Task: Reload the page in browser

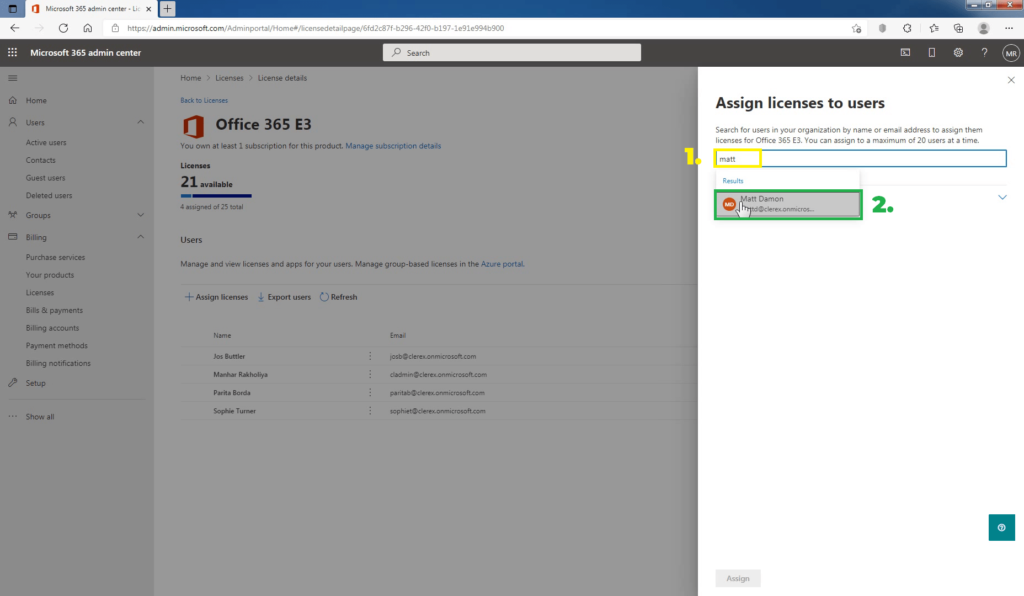Action: click(x=63, y=28)
